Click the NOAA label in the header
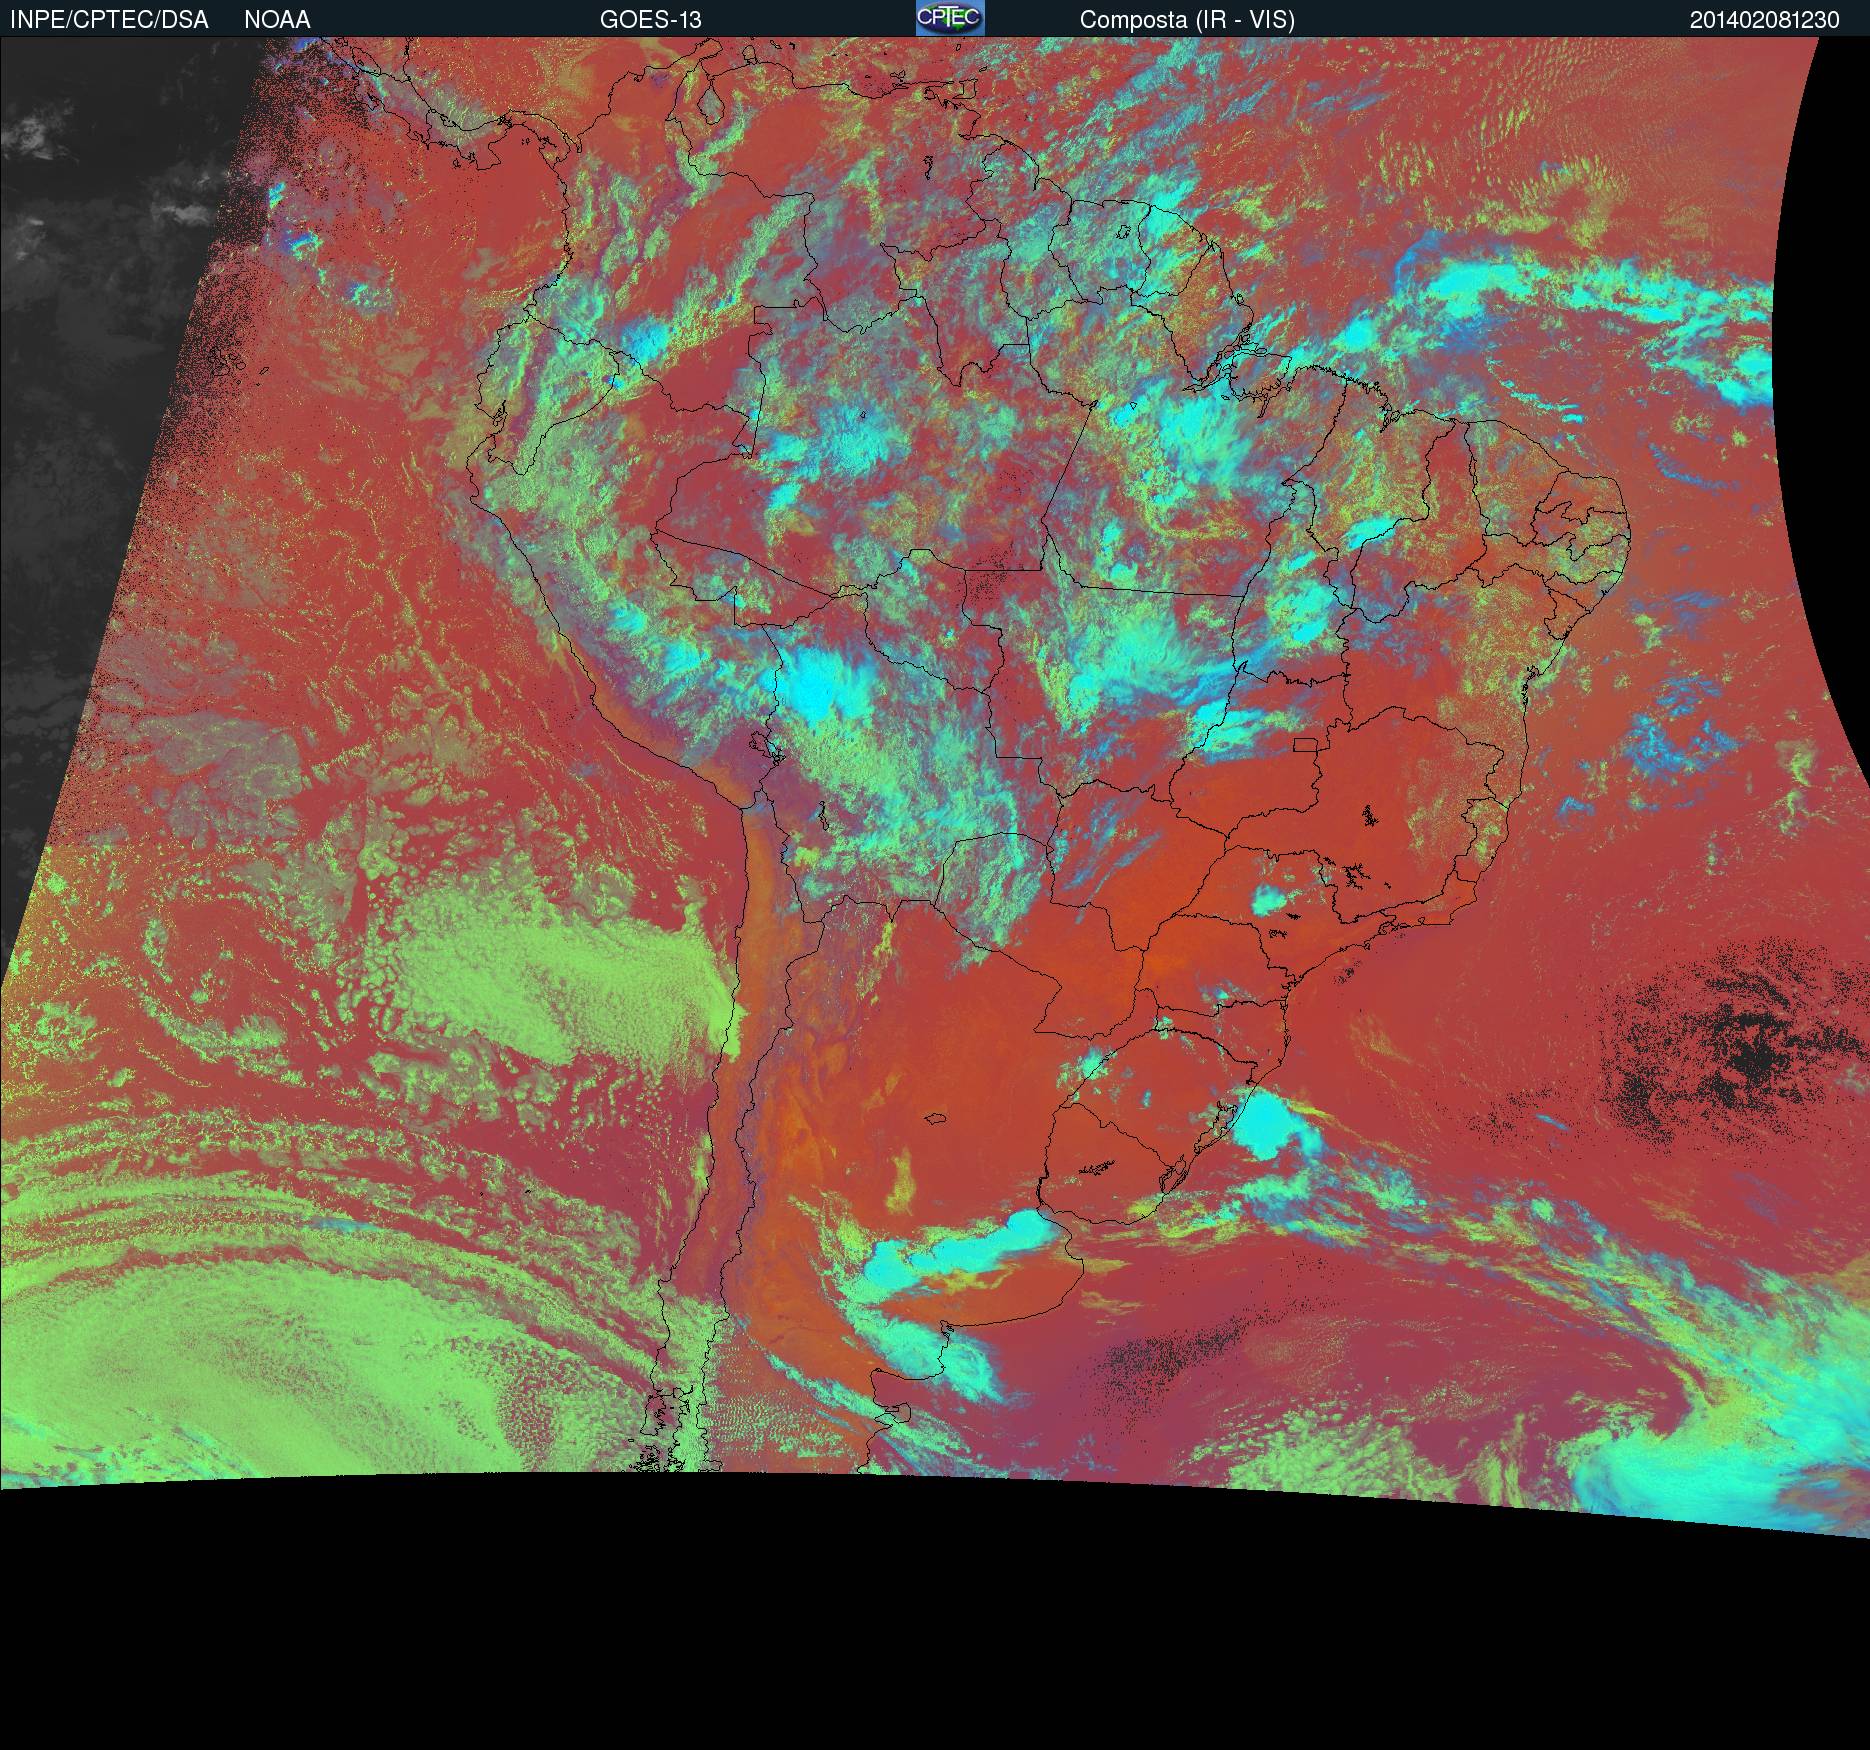The height and width of the screenshot is (1750, 1870). click(277, 20)
